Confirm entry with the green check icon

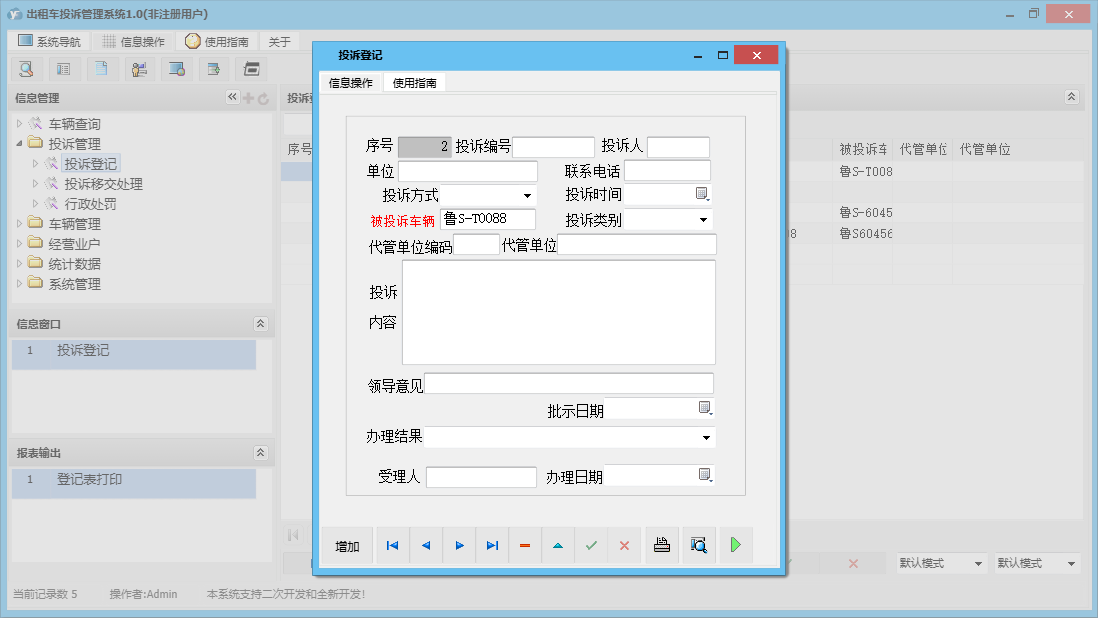(590, 545)
